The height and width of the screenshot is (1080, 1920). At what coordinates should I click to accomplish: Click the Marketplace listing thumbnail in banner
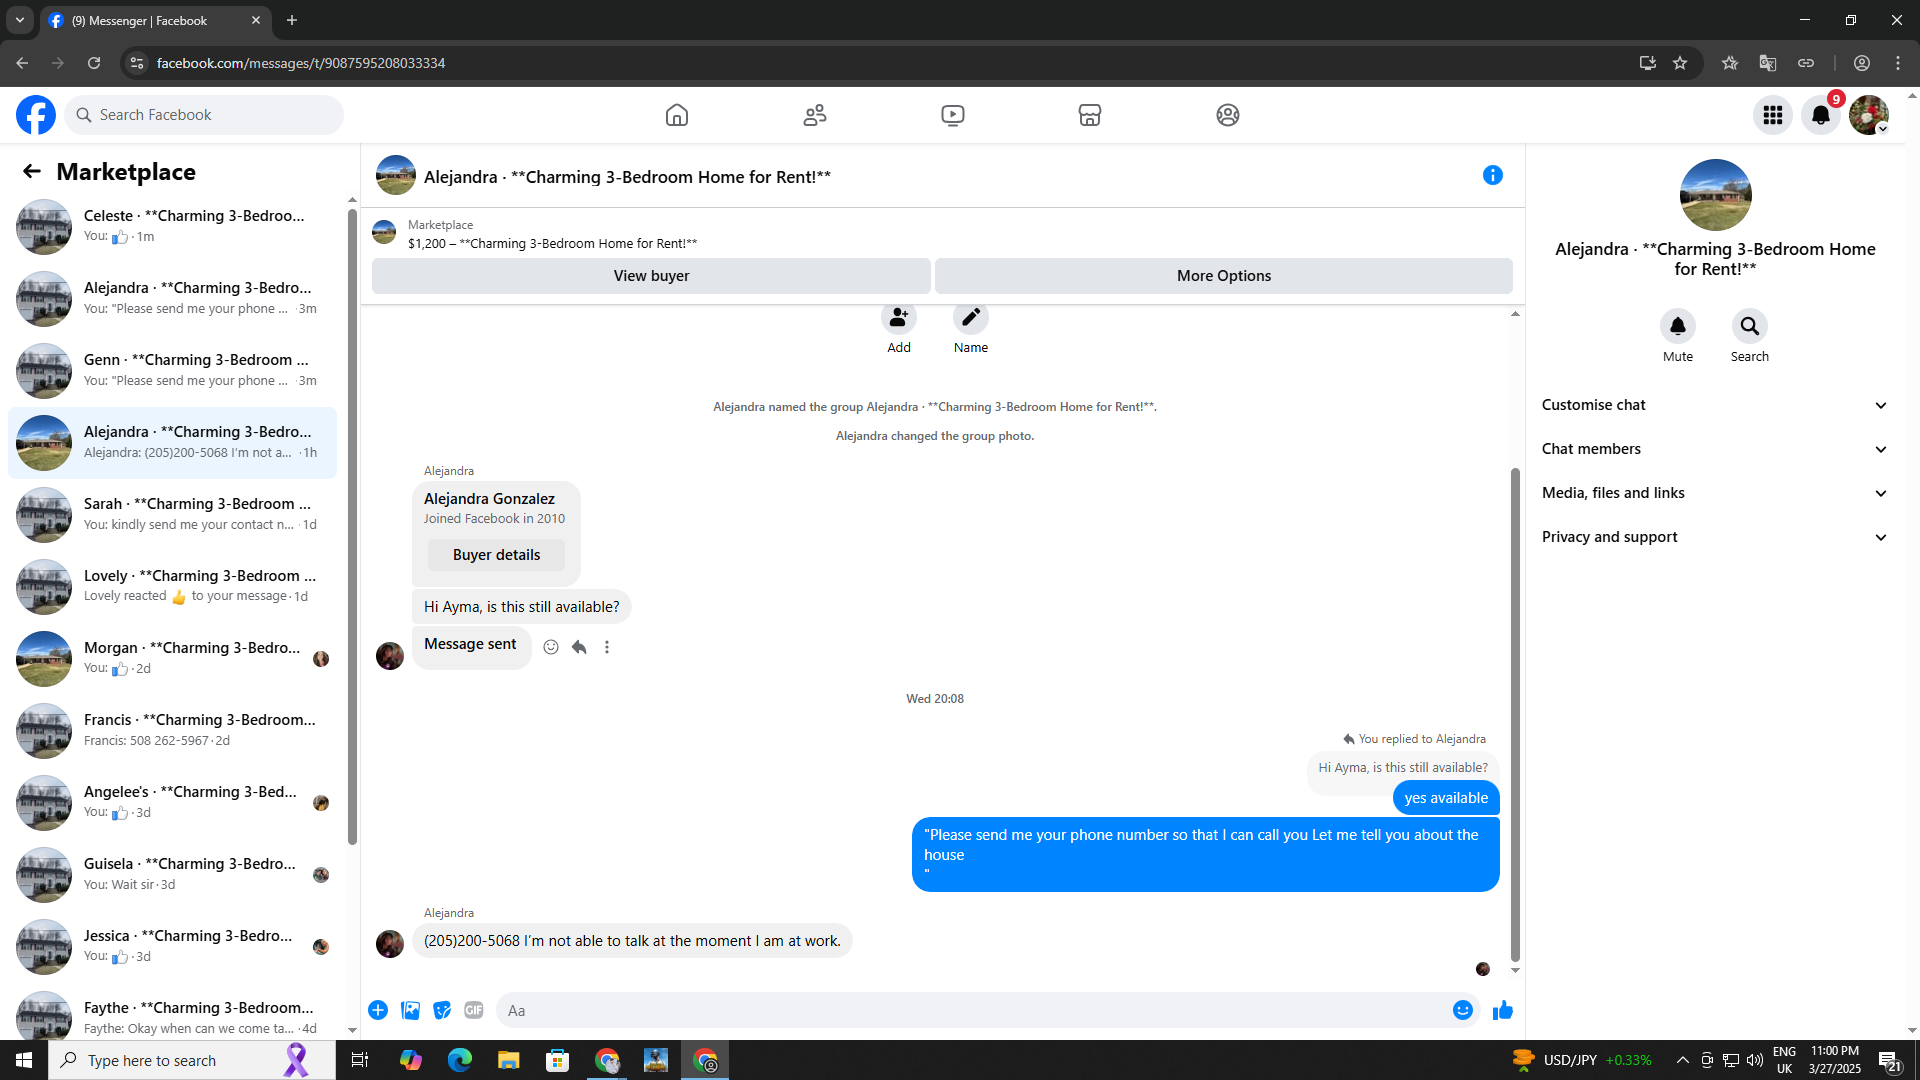(384, 234)
